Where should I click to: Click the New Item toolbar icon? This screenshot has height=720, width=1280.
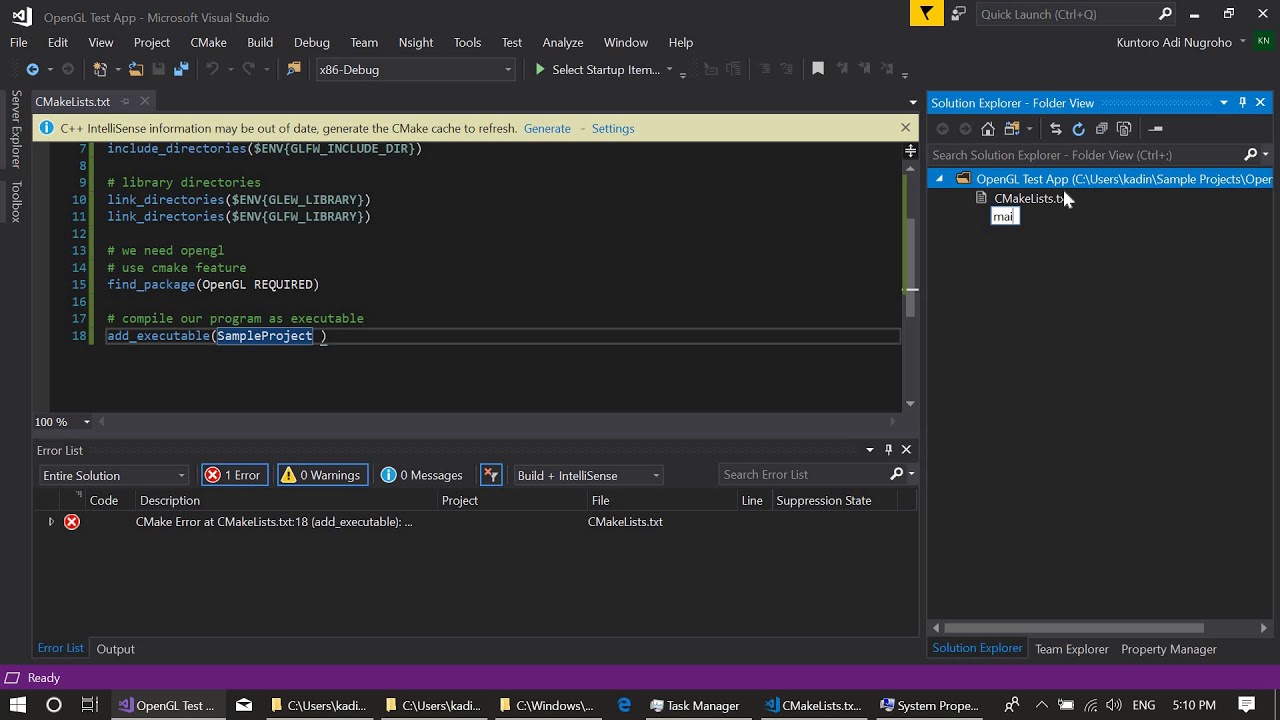pyautogui.click(x=100, y=69)
